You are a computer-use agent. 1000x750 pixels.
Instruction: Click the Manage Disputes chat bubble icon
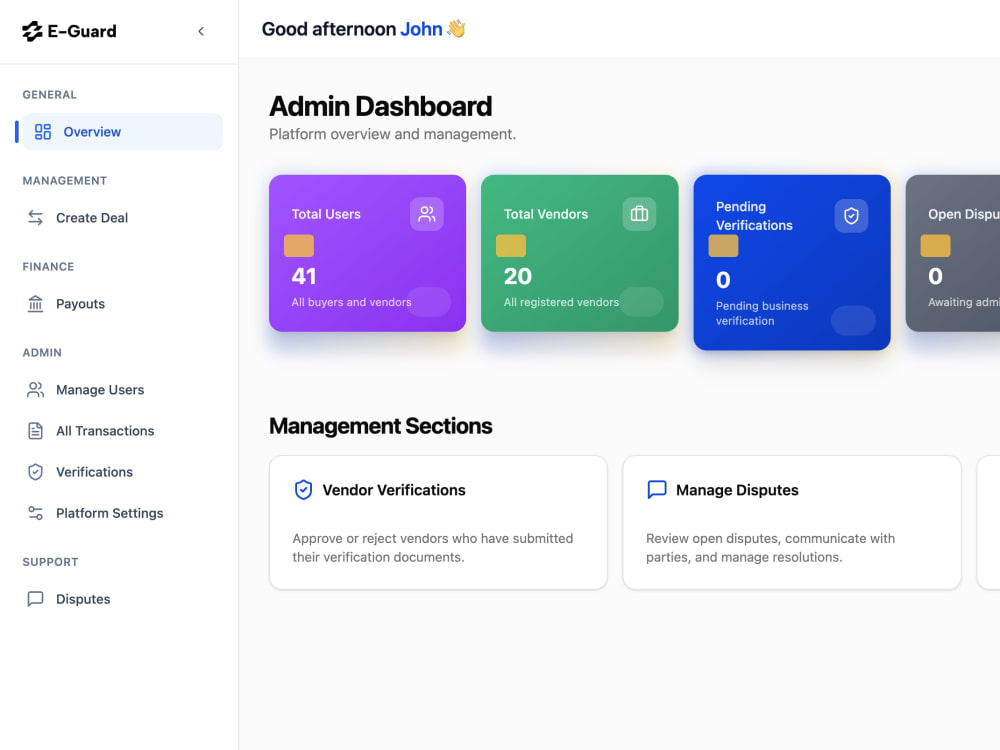pos(657,490)
